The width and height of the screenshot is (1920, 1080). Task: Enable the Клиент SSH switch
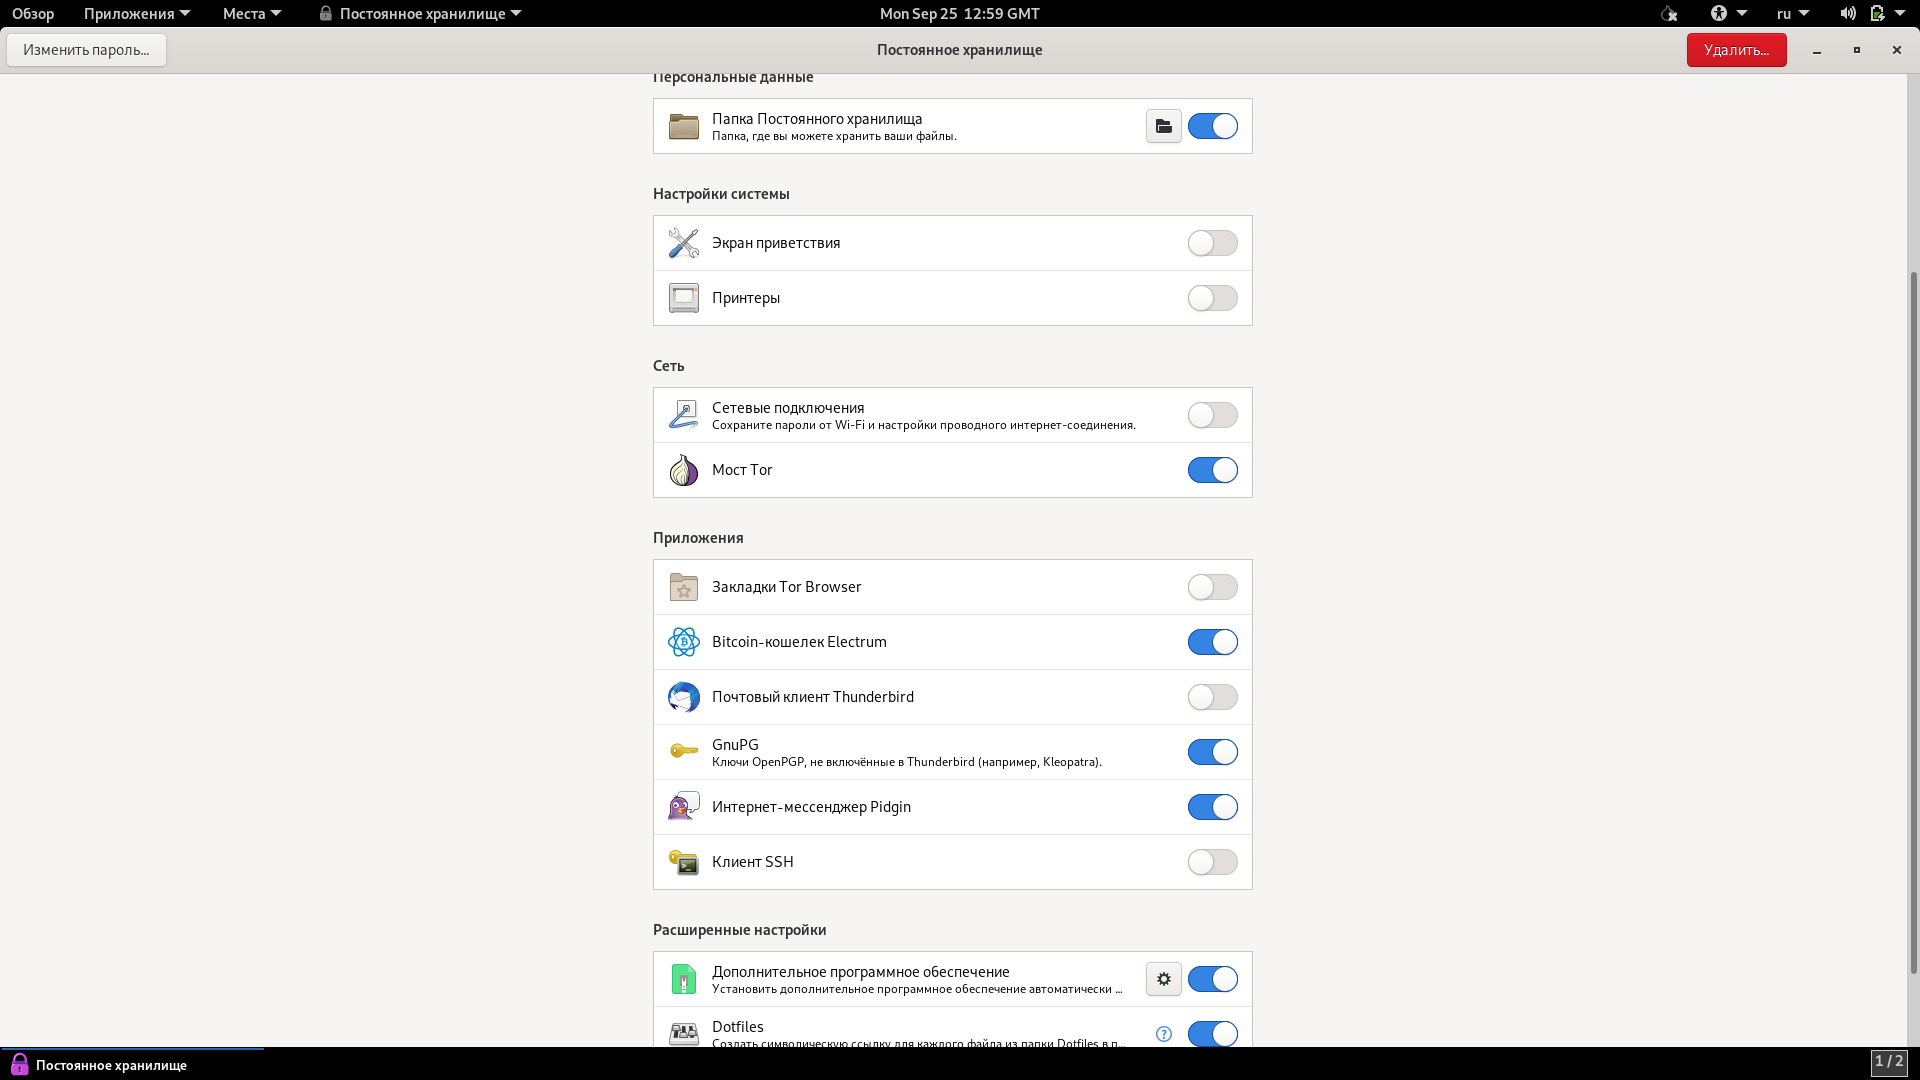1212,862
